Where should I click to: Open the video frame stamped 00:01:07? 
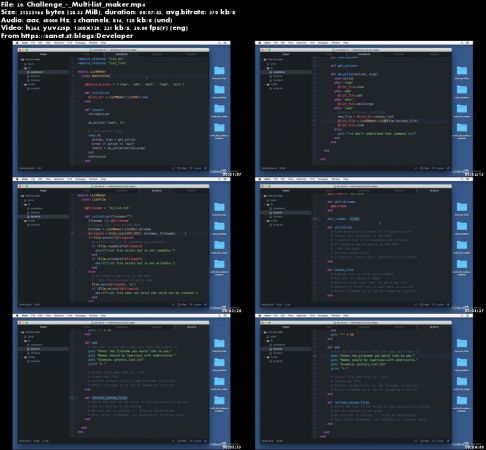coord(122,108)
